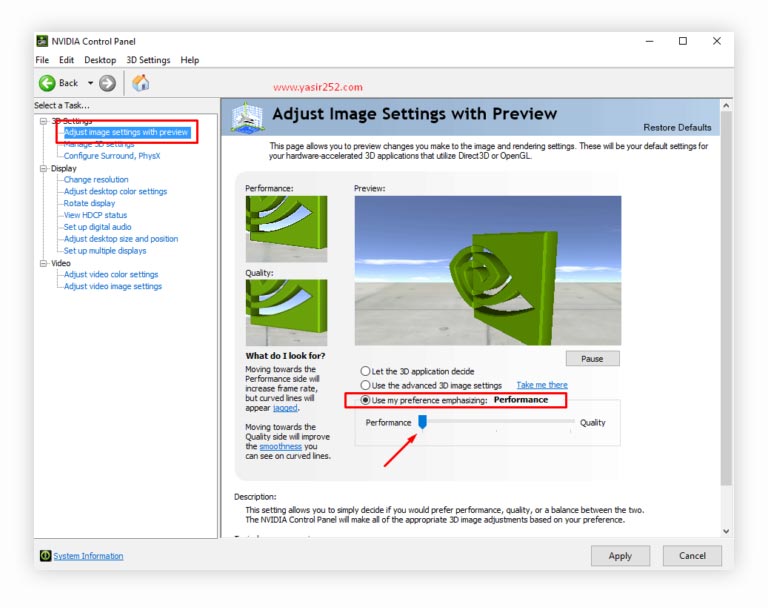Follow the Take me there link
The image size is (768, 608).
[542, 385]
